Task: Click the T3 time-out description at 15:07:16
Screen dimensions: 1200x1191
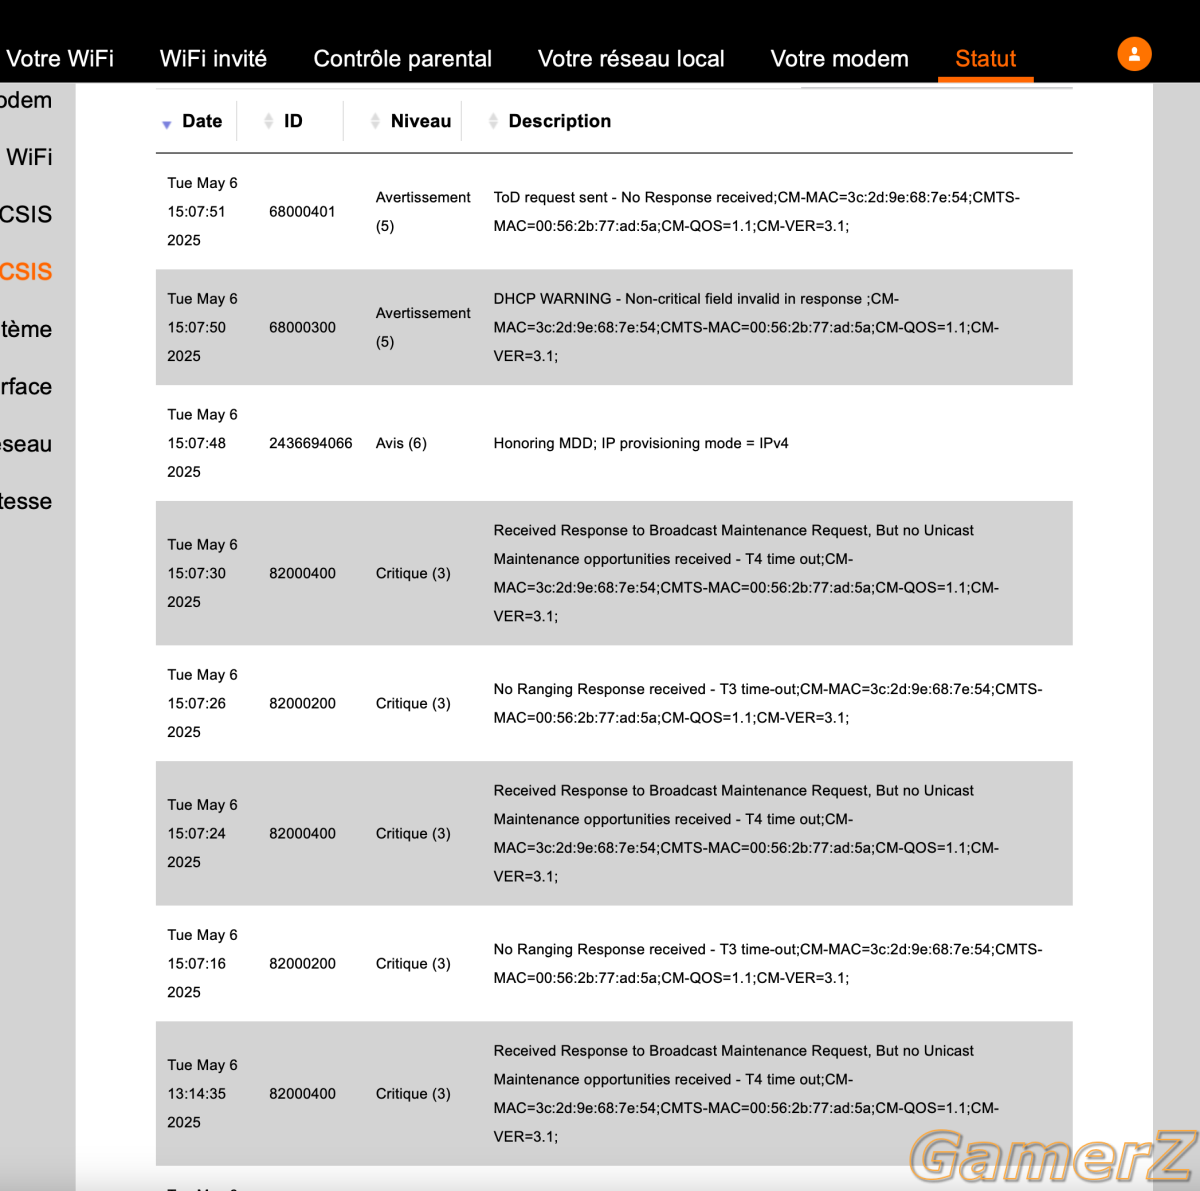Action: 768,963
